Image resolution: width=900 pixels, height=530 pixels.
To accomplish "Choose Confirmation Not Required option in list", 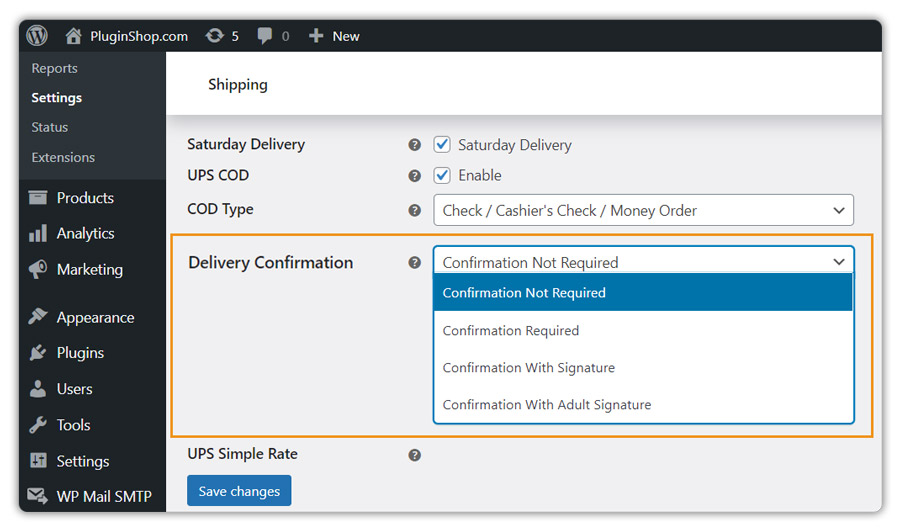I will 643,292.
